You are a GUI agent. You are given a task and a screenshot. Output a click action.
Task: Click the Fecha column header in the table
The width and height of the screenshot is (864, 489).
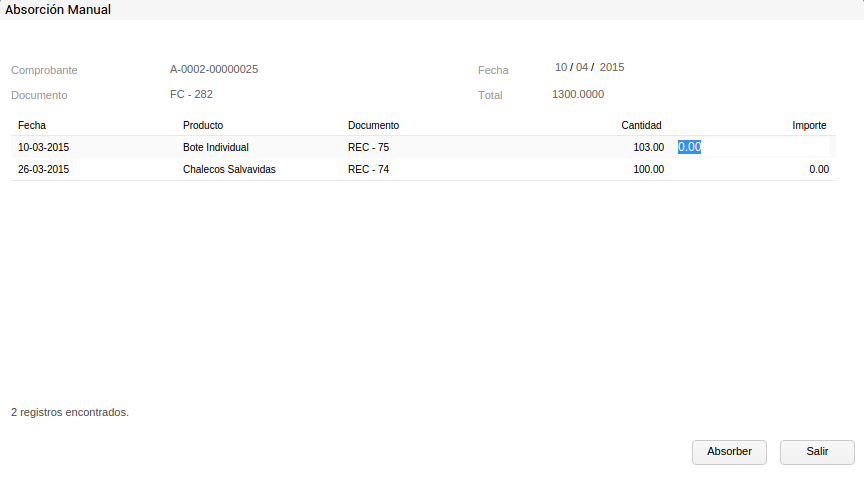tap(32, 125)
